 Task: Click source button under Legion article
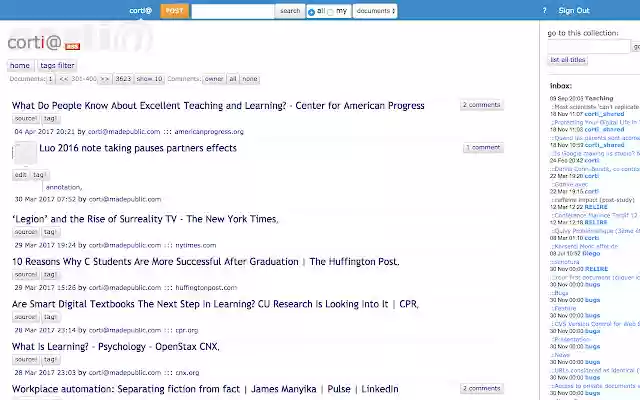26,232
